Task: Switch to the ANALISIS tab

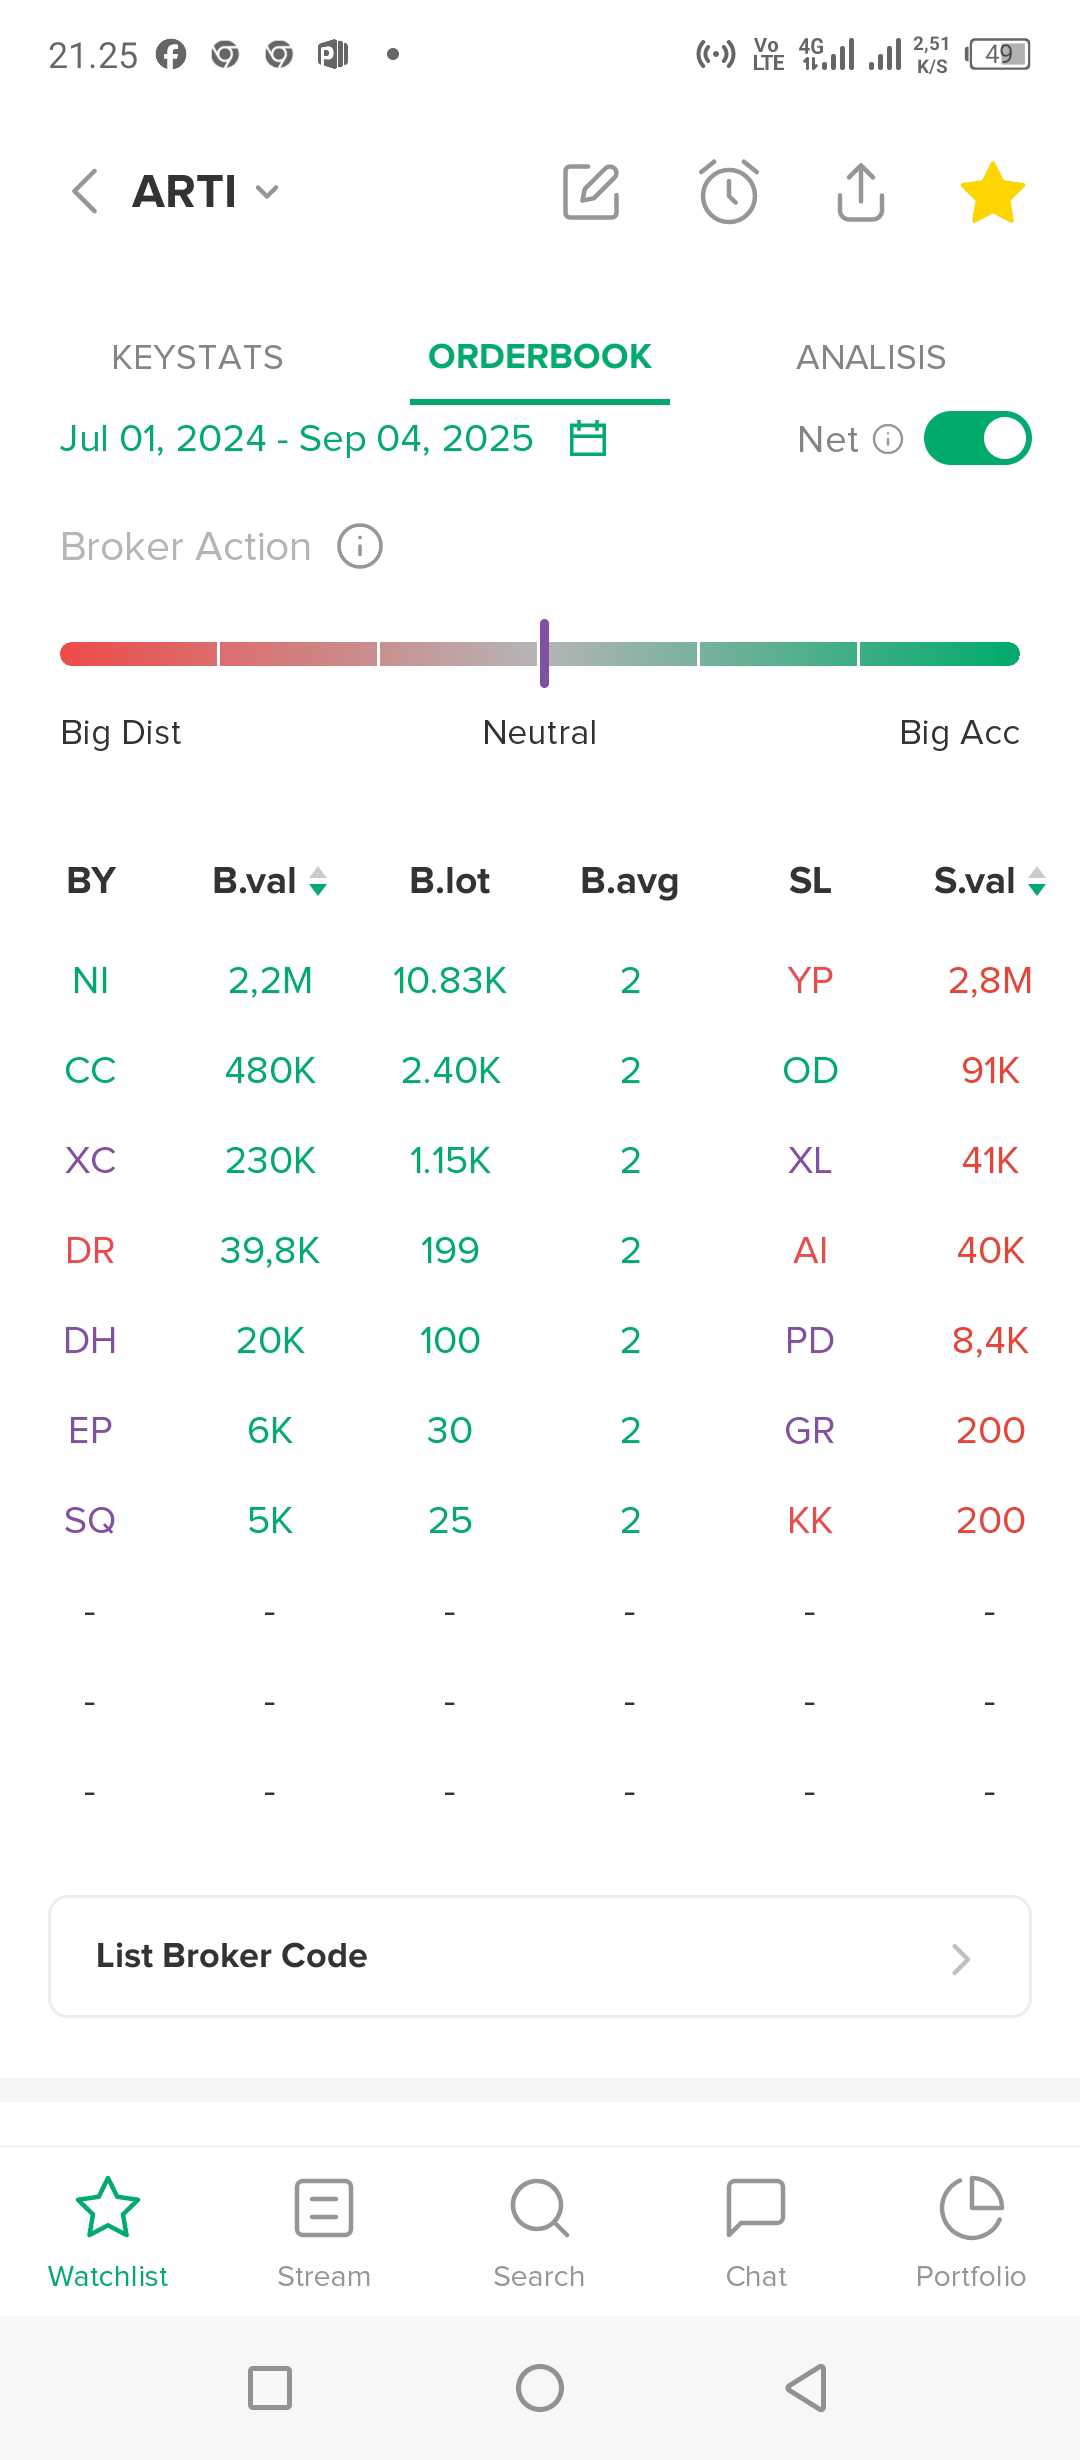Action: (x=871, y=357)
